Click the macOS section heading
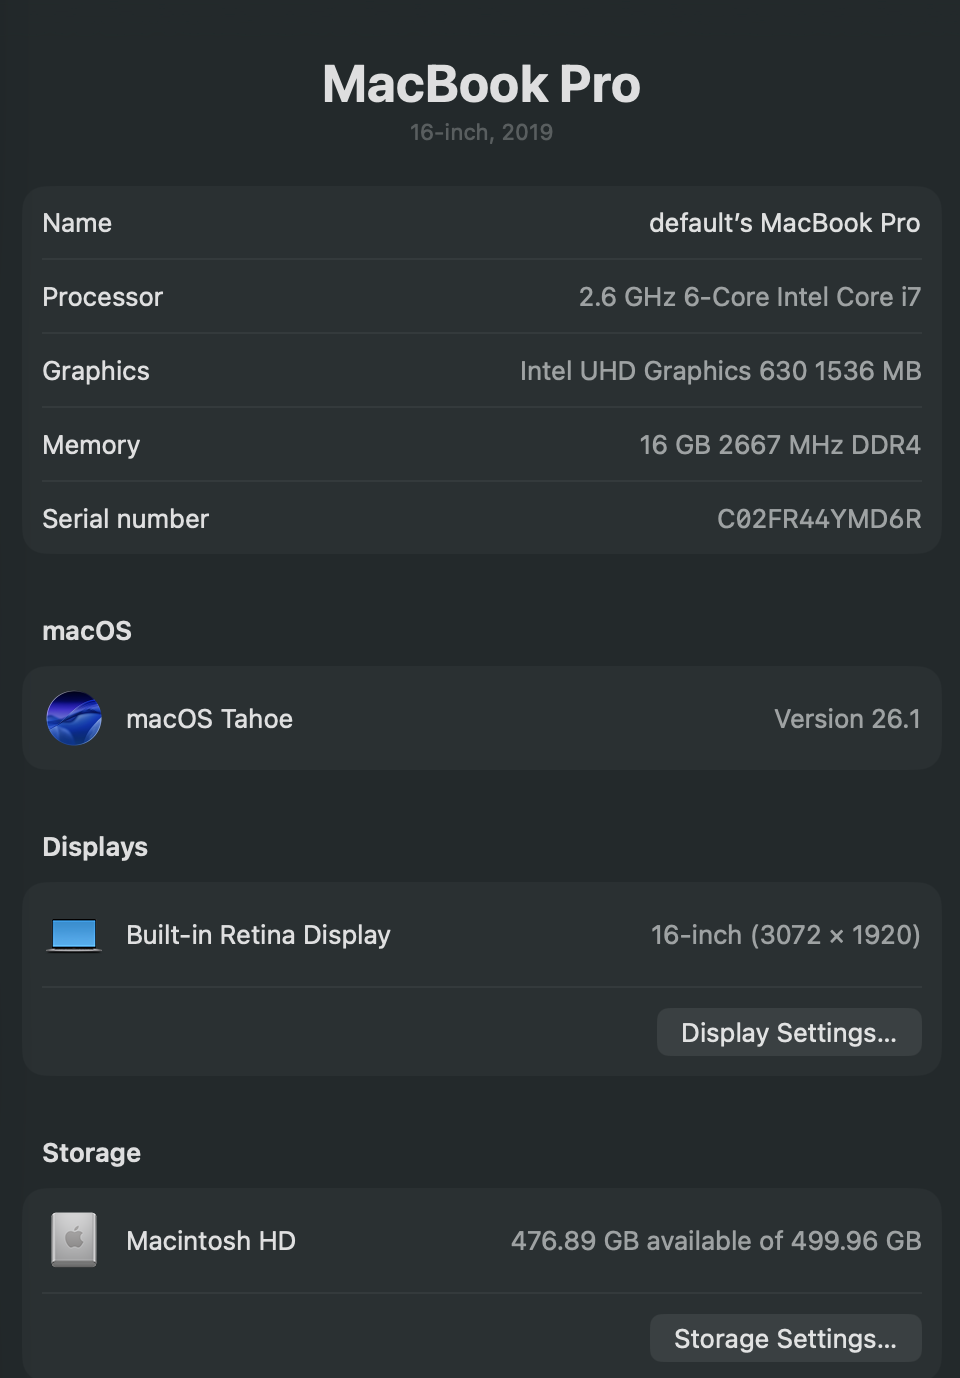 pyautogui.click(x=86, y=630)
